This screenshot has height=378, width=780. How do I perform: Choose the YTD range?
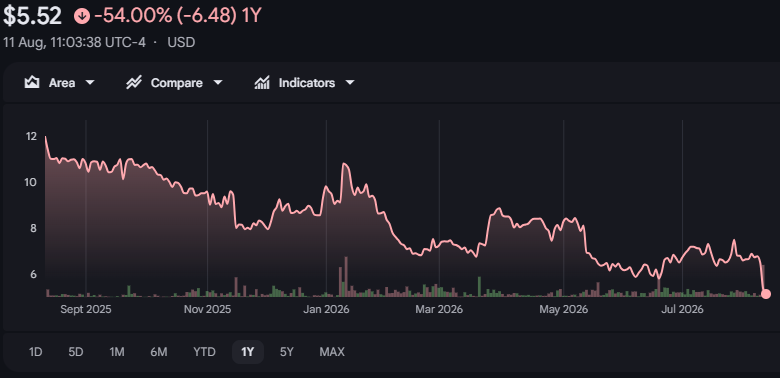coord(204,352)
